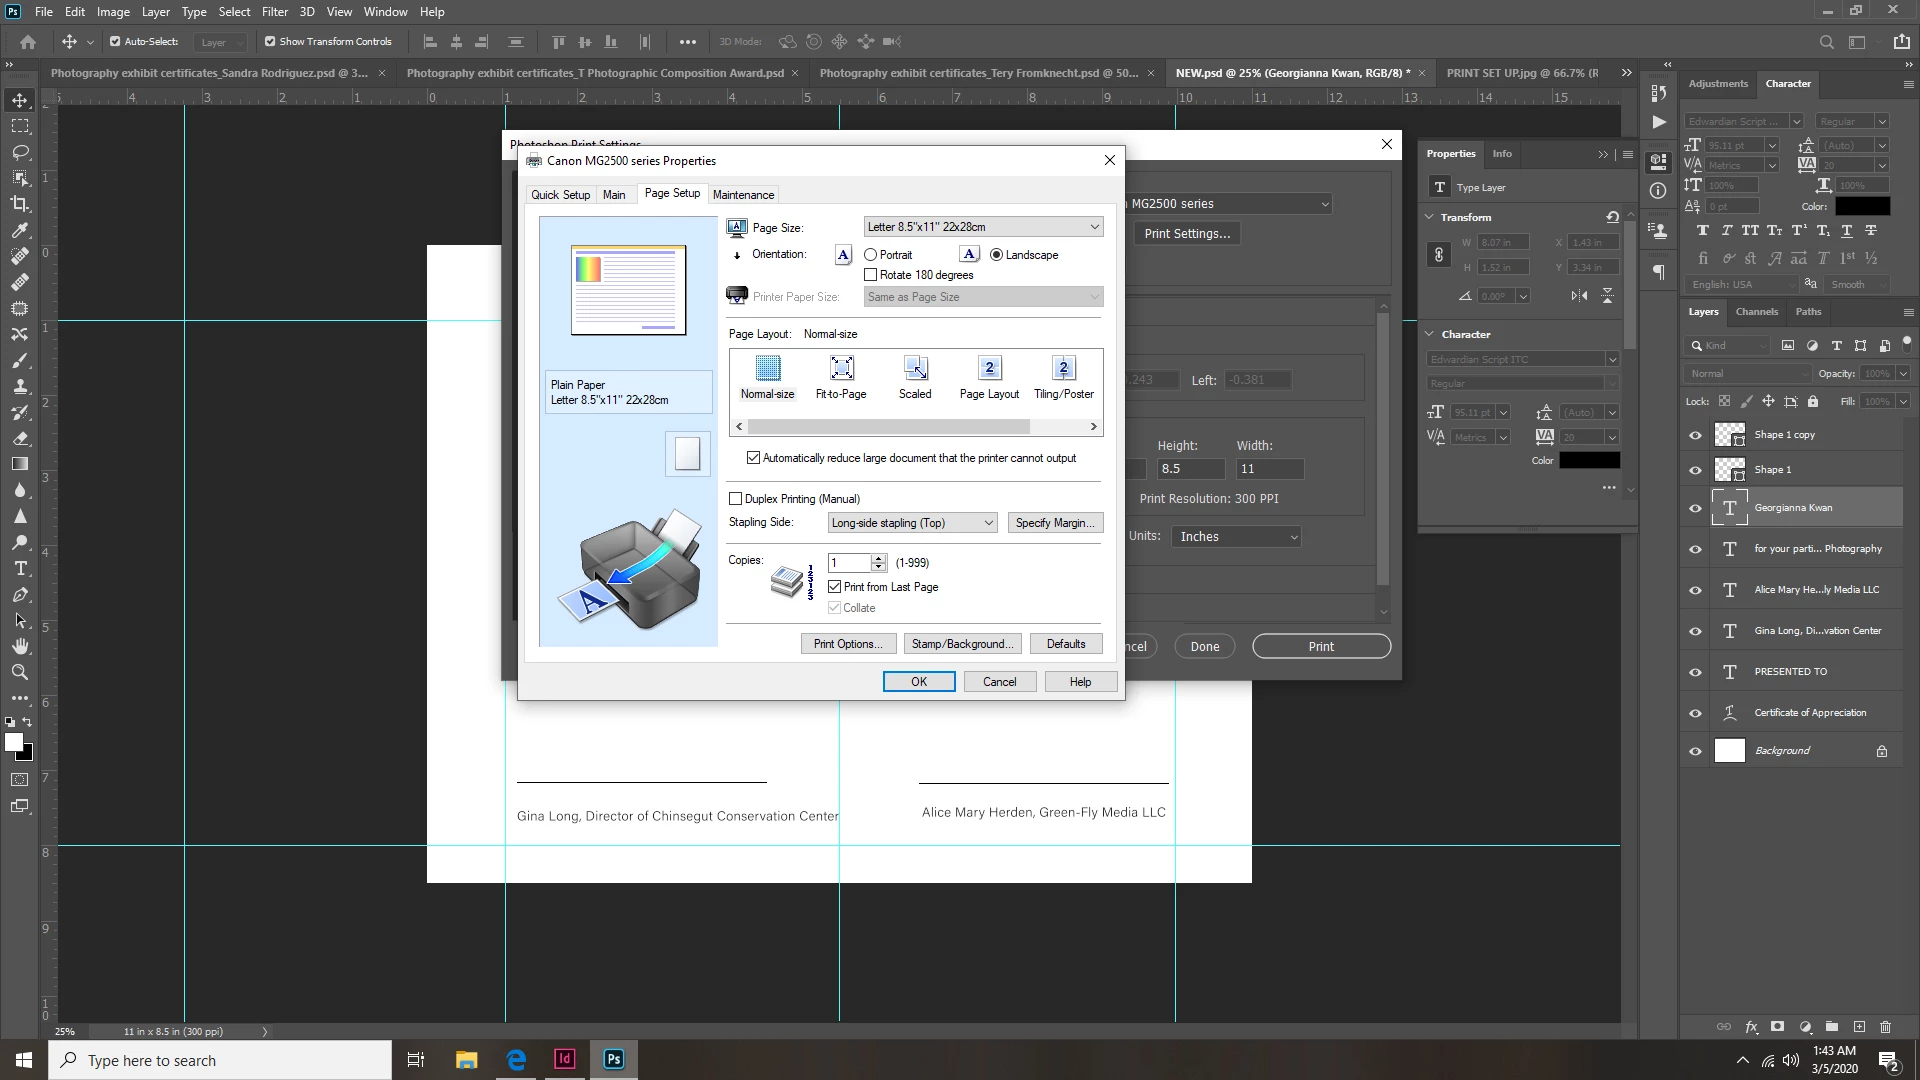Click the Print Options button
The image size is (1920, 1080).
(847, 644)
